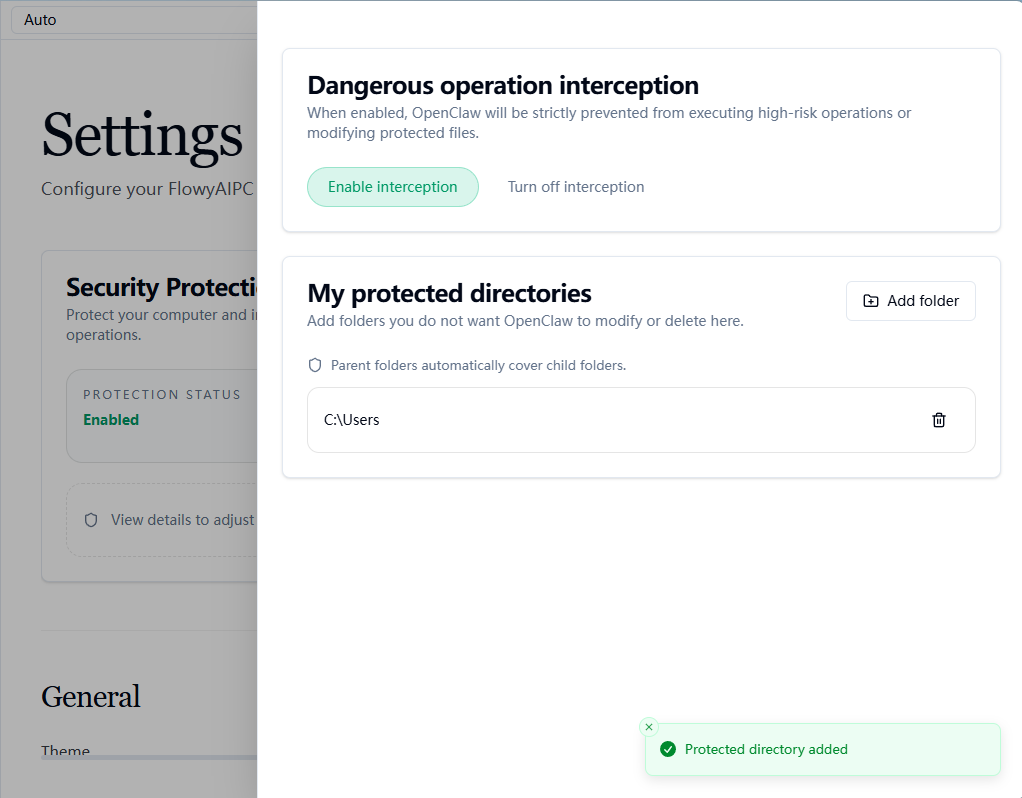
Task: Click the dimmed Settings title to close panel
Action: click(x=142, y=135)
